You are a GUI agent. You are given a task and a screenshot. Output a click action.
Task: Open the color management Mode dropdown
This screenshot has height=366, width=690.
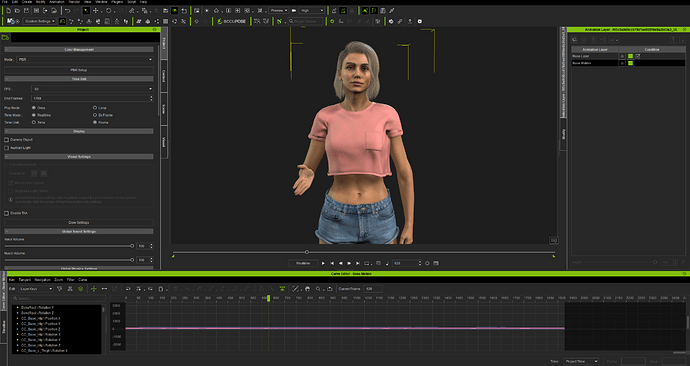85,59
